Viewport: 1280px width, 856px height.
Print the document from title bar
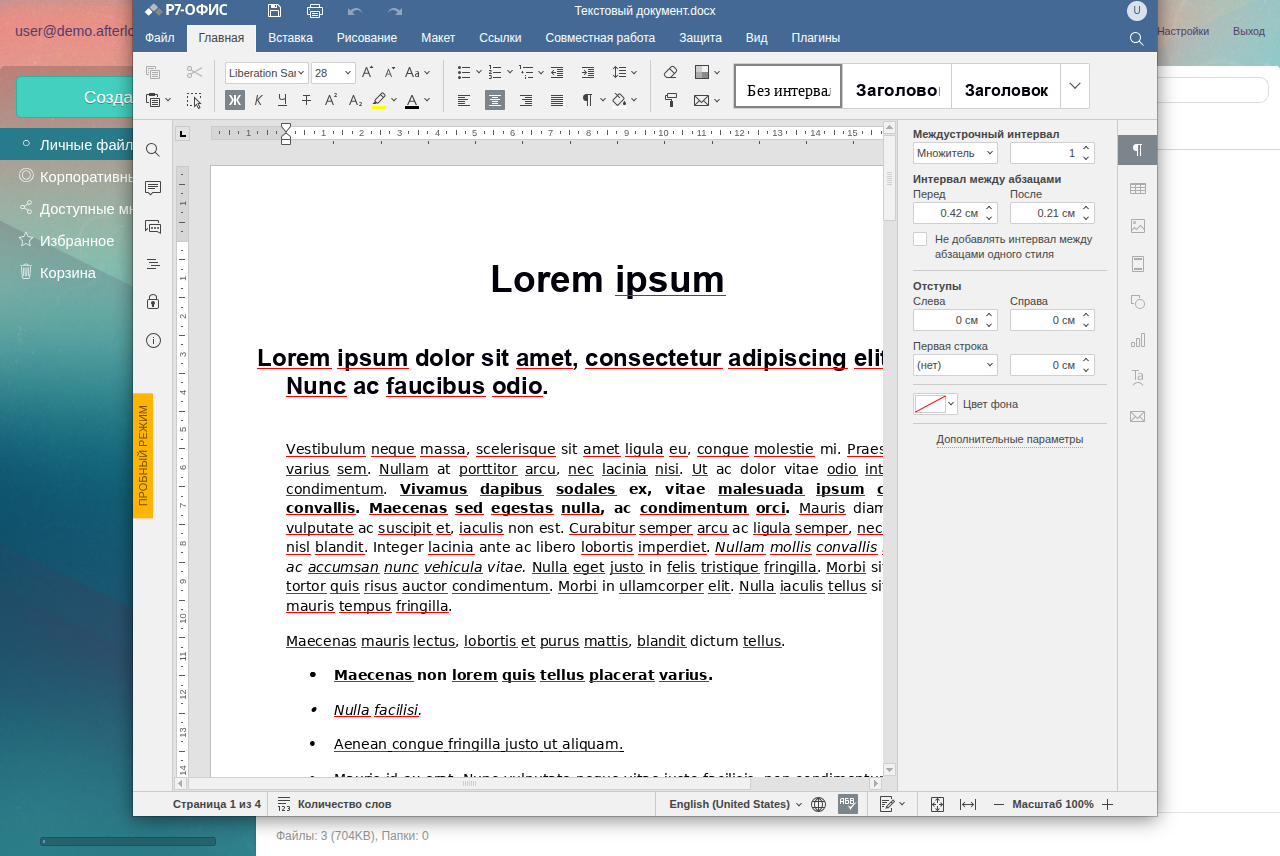(x=315, y=11)
